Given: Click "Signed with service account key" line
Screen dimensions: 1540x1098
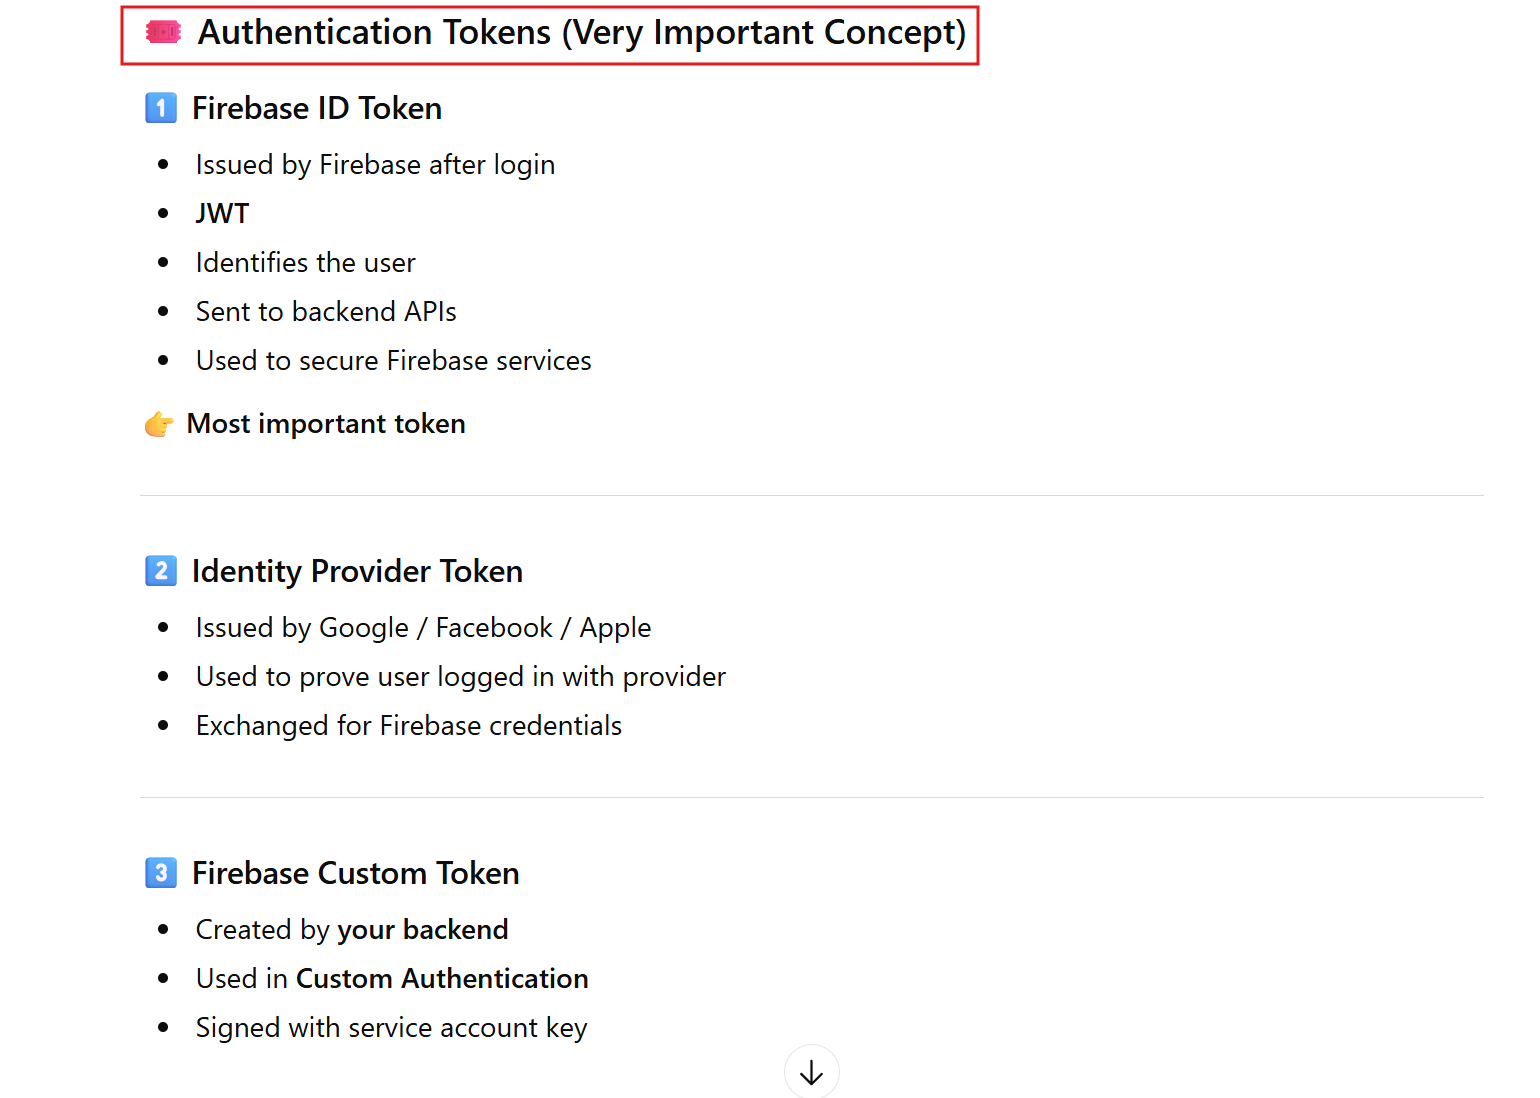Looking at the screenshot, I should pyautogui.click(x=391, y=1028).
